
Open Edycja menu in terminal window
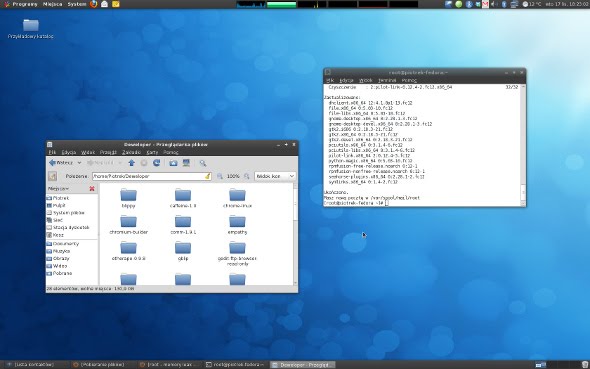point(346,80)
